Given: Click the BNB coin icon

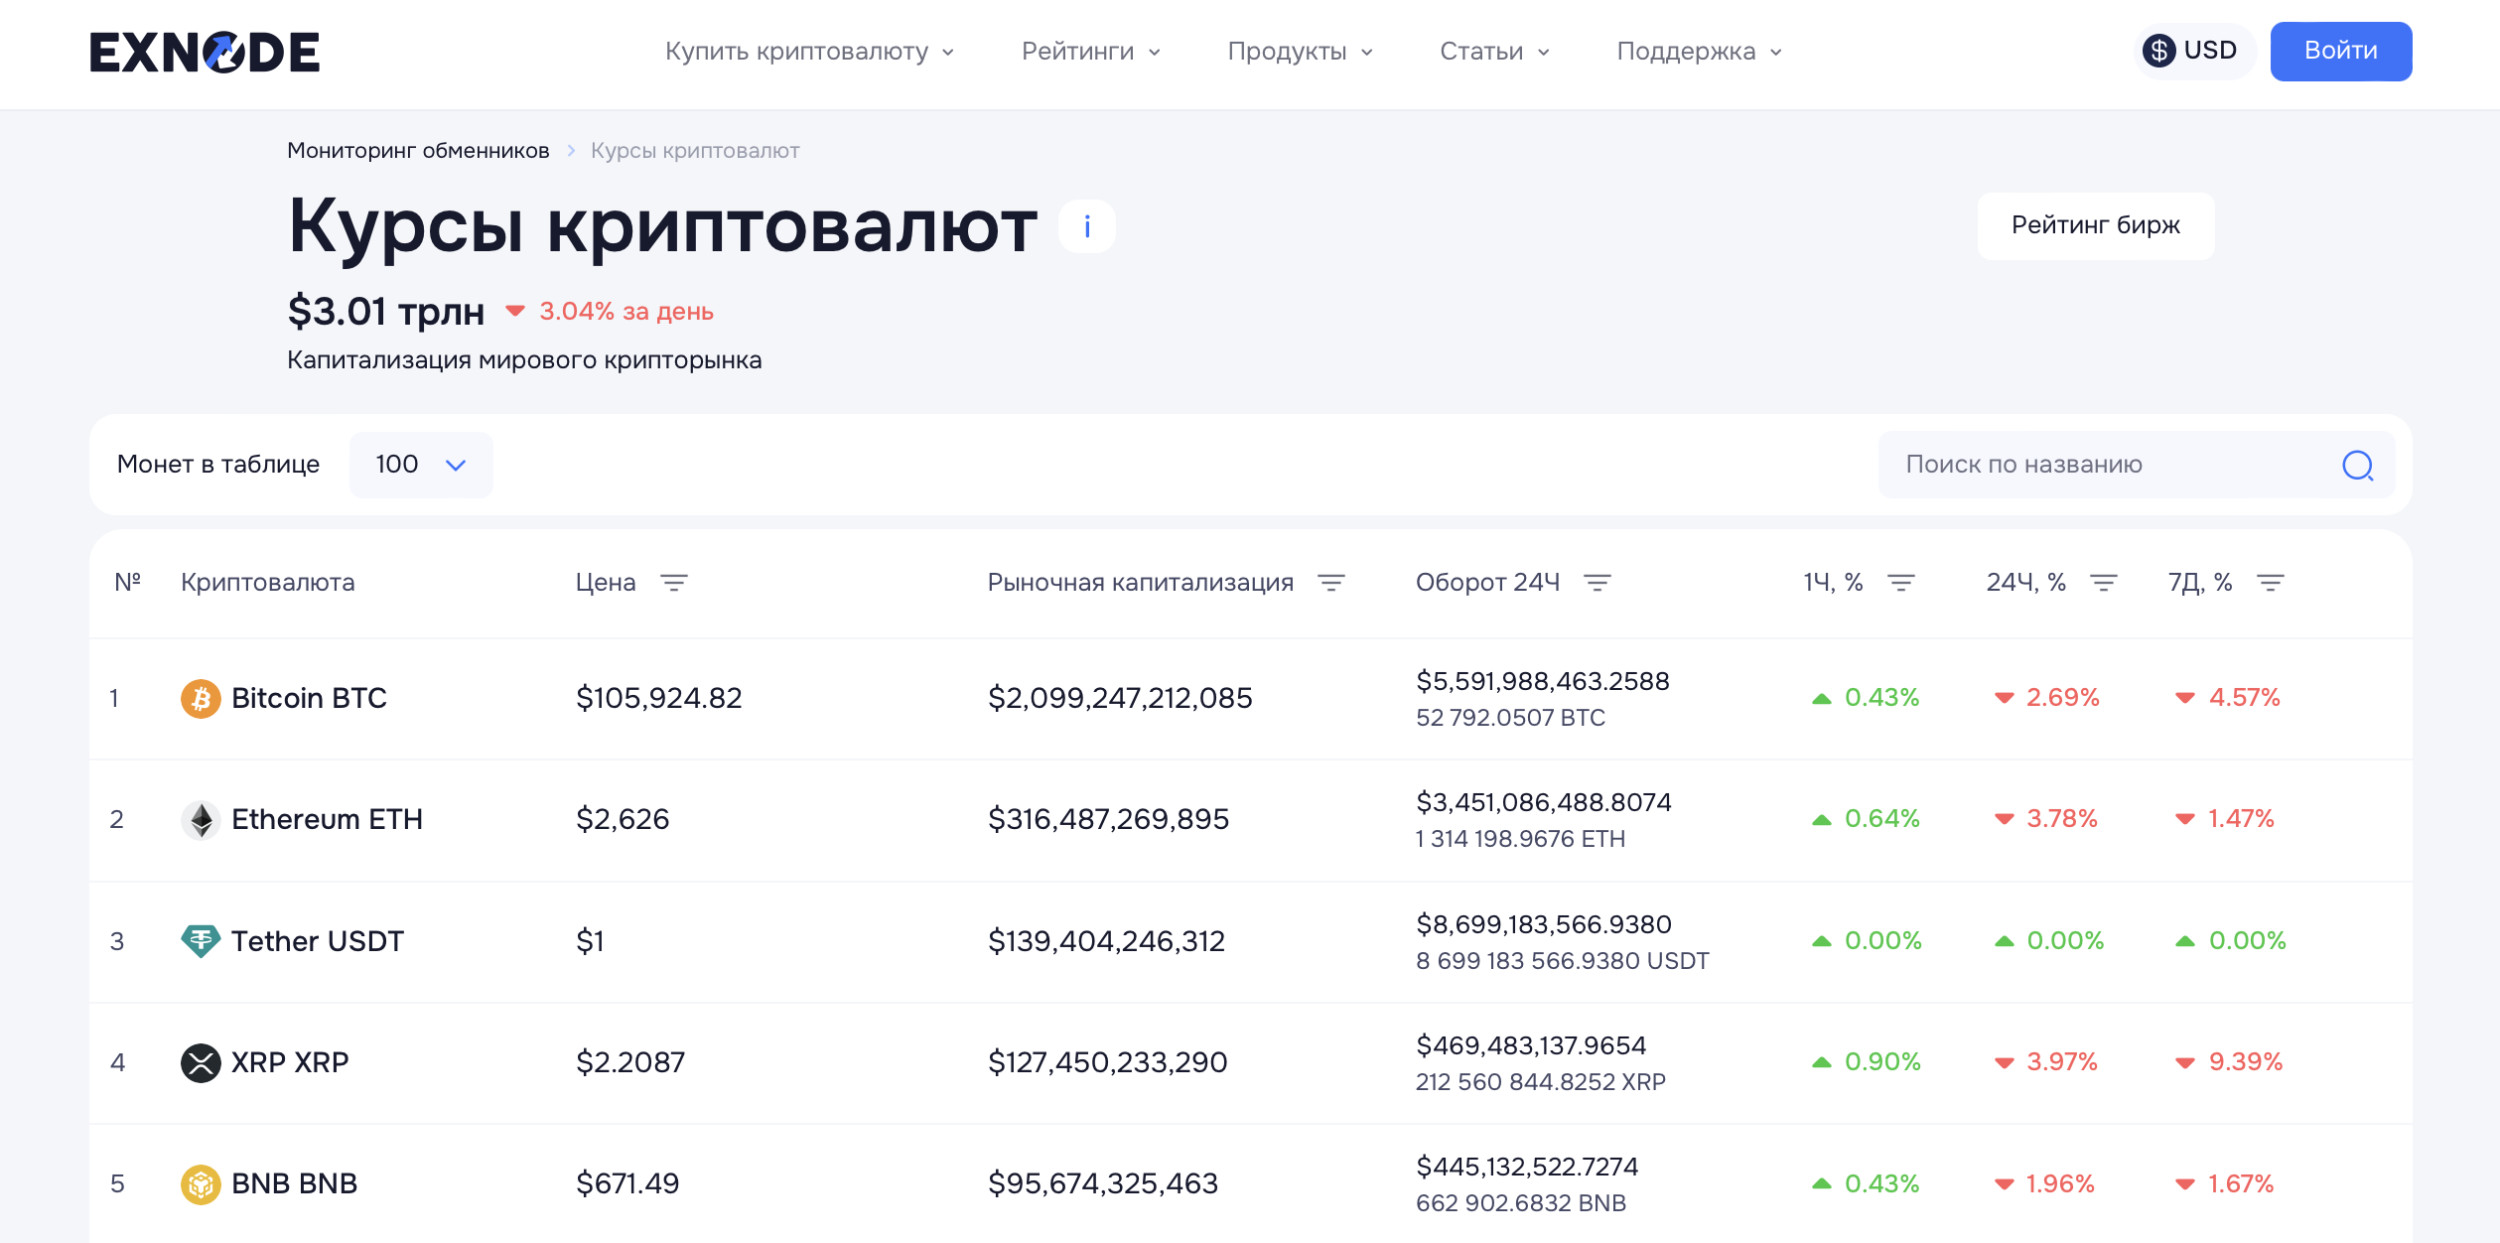Looking at the screenshot, I should pyautogui.click(x=200, y=1184).
